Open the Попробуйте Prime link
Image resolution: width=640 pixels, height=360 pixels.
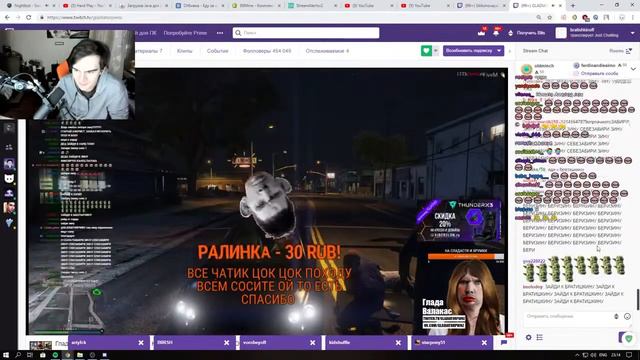pos(185,33)
